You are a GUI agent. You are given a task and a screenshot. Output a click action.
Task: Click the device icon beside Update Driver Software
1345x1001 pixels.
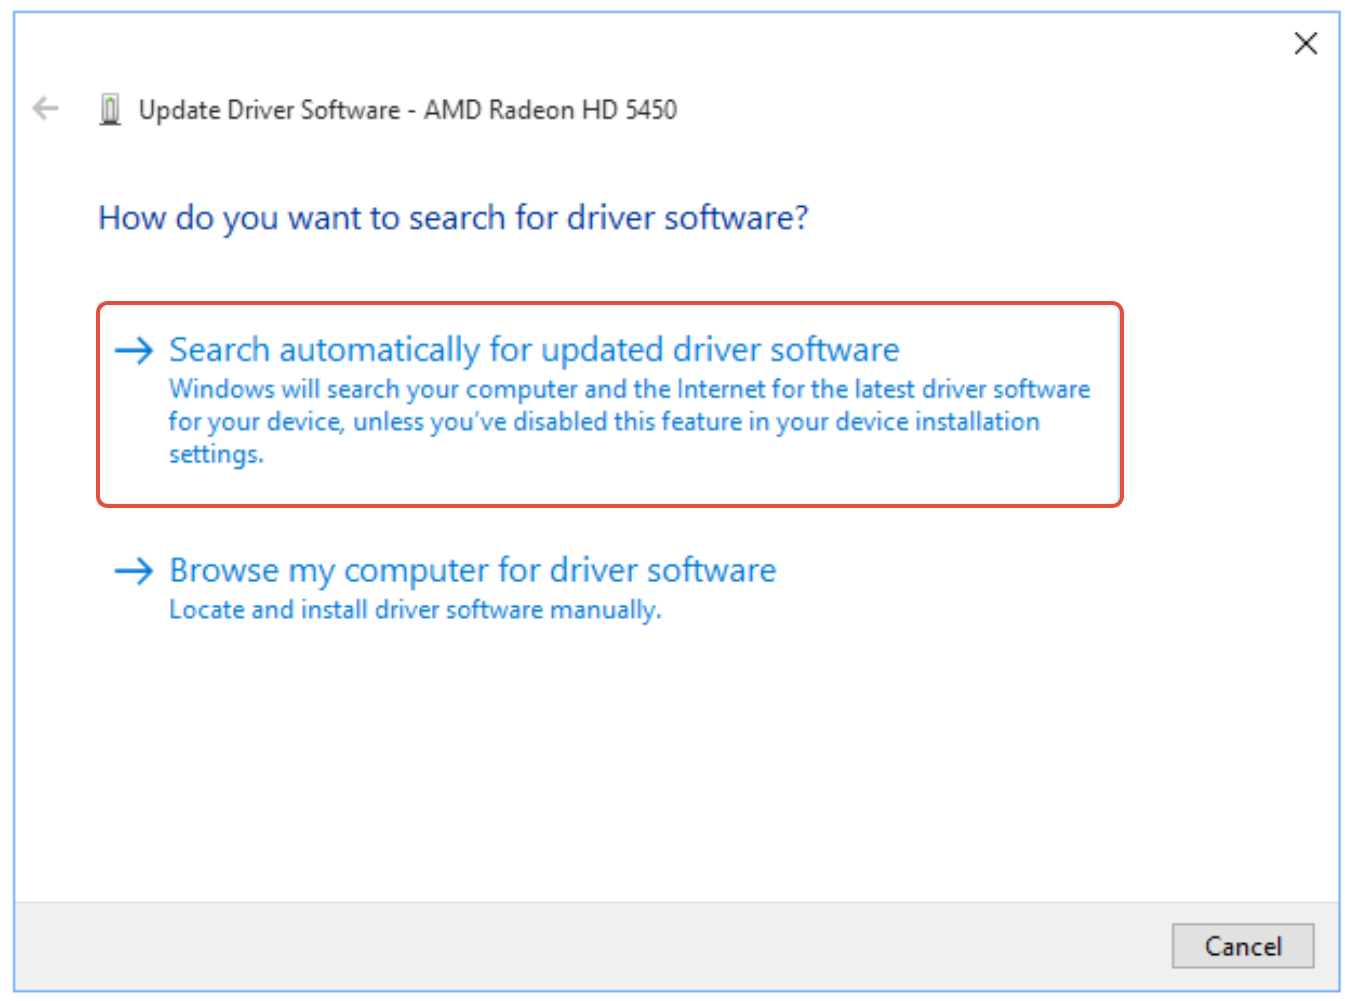click(x=111, y=109)
